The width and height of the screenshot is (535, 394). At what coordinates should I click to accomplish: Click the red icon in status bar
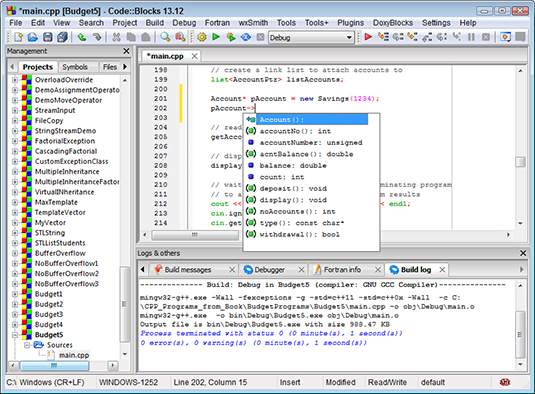(505, 382)
